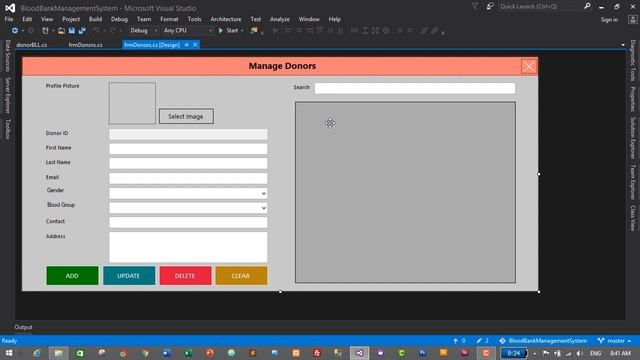Screen dimensions: 640x360
Task: Open the Server Explorer side tab
Action: (x=7, y=95)
